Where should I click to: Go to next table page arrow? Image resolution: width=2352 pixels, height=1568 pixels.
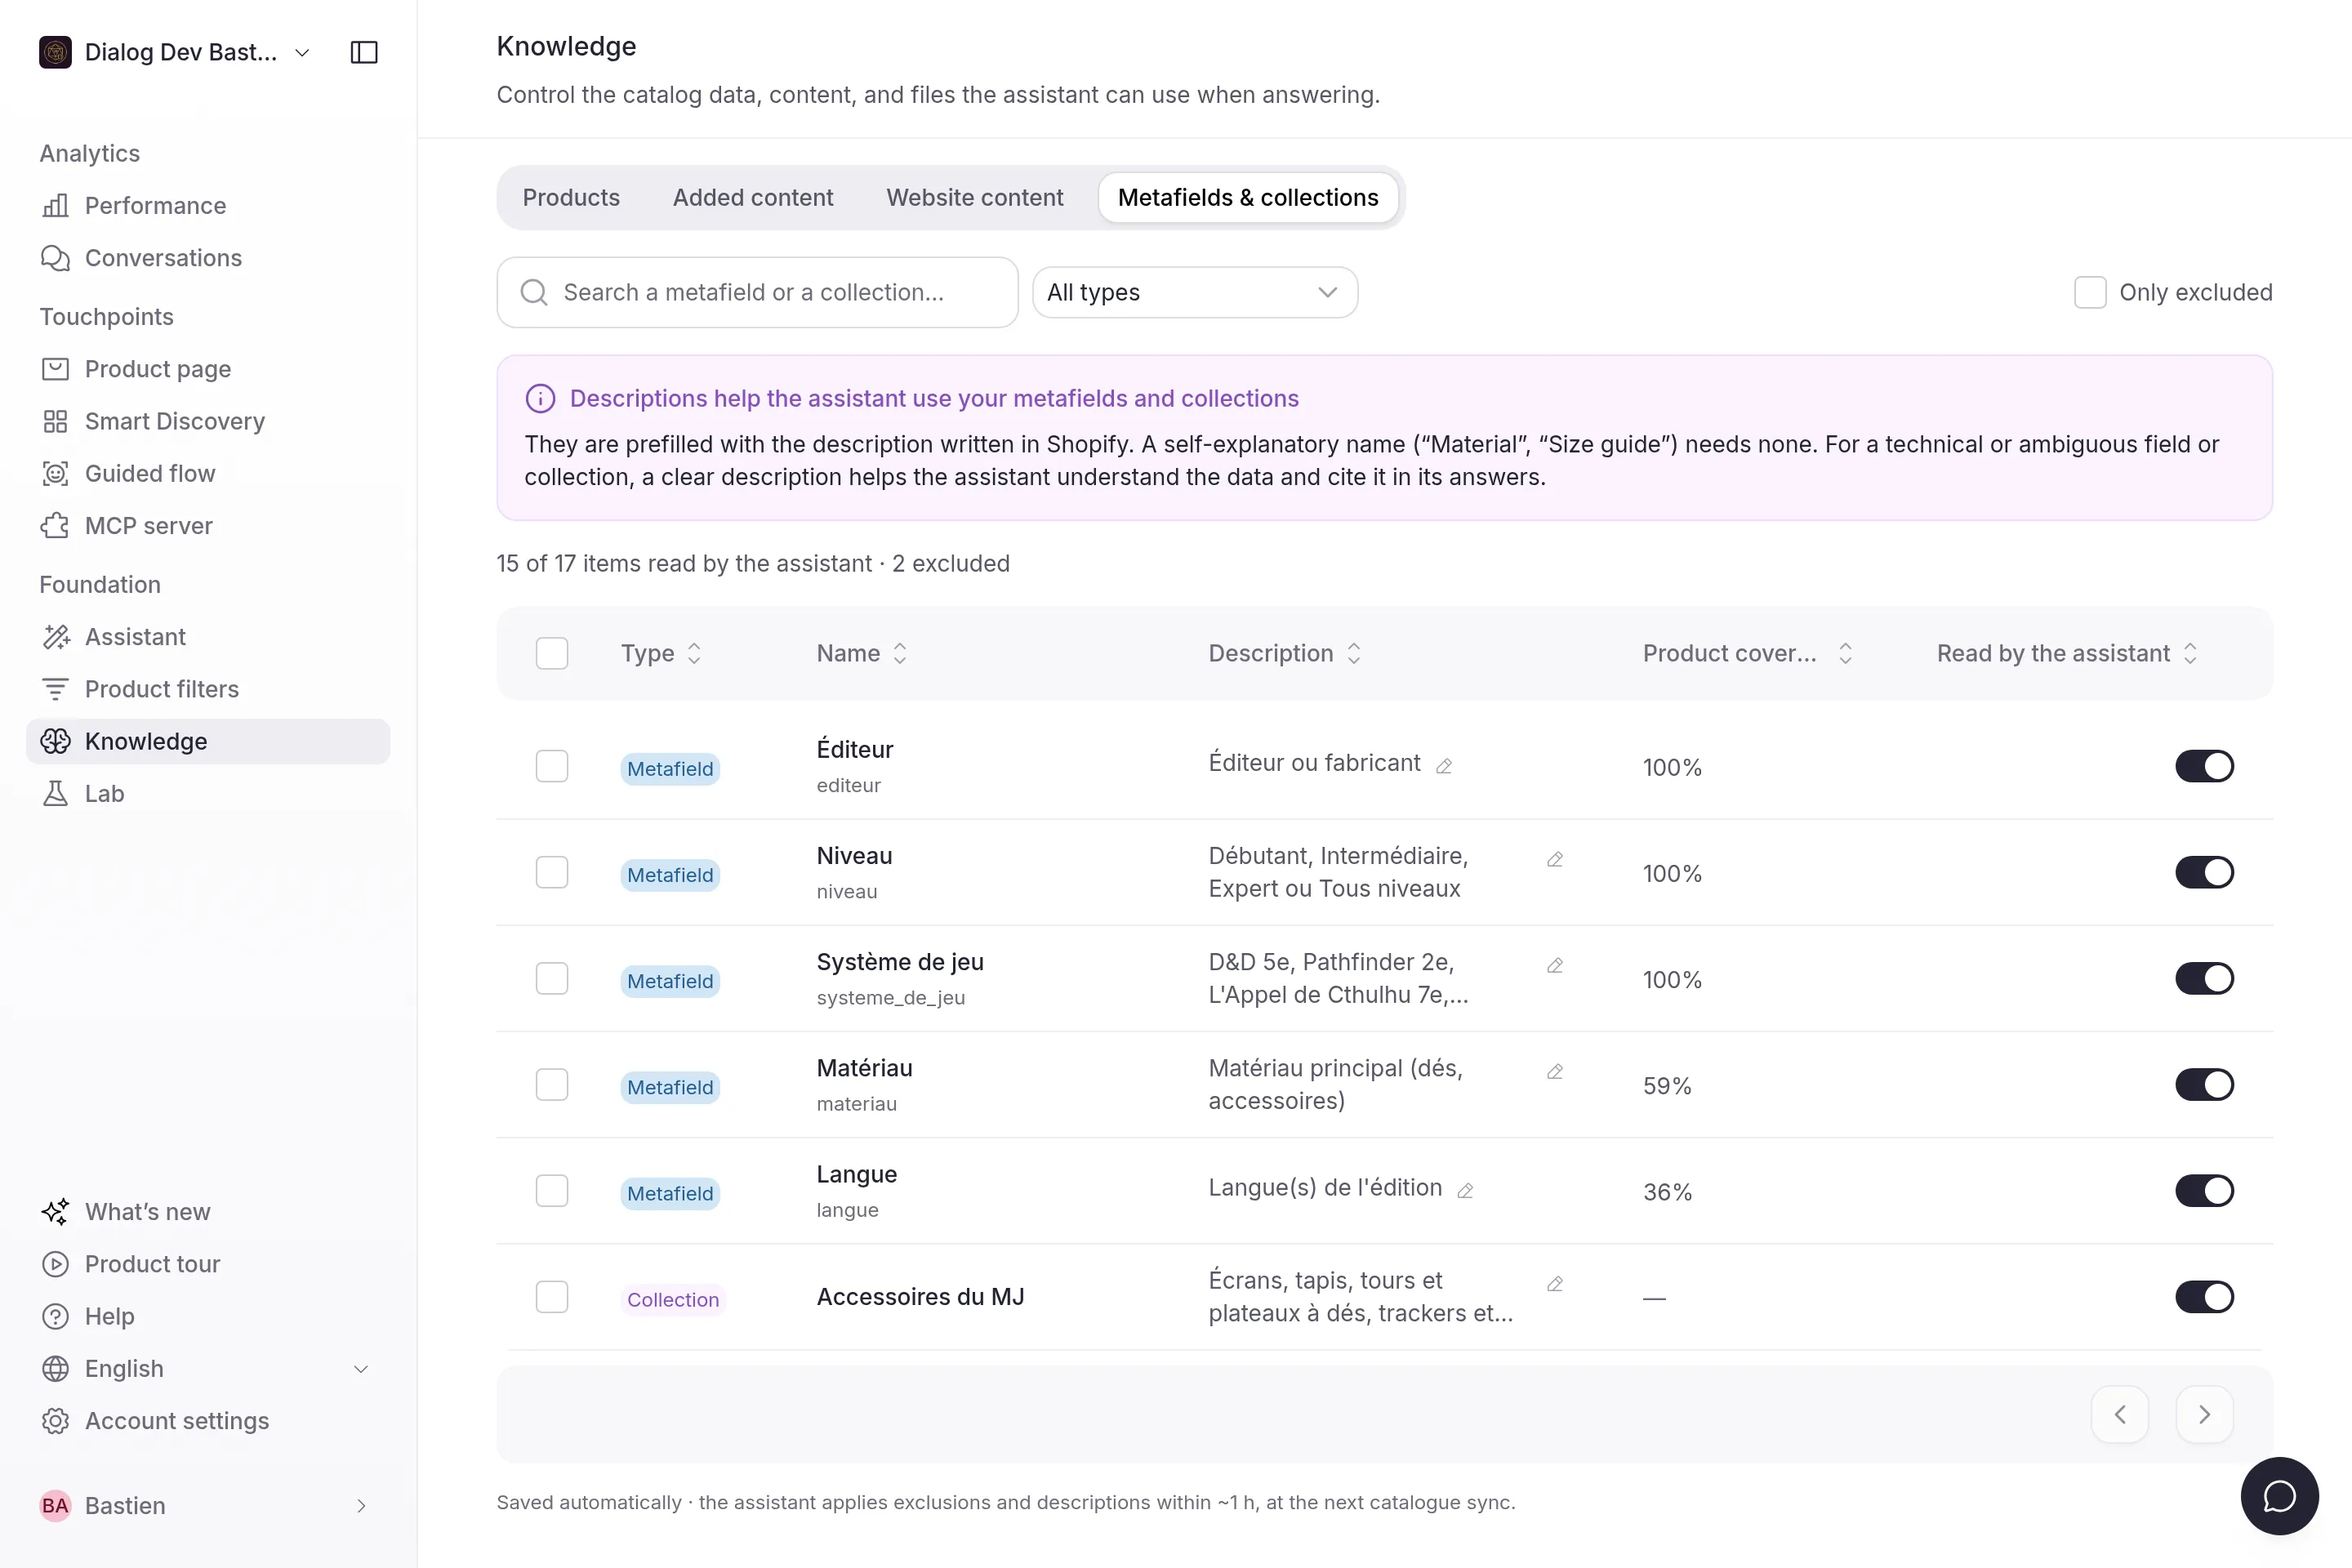pyautogui.click(x=2204, y=1414)
